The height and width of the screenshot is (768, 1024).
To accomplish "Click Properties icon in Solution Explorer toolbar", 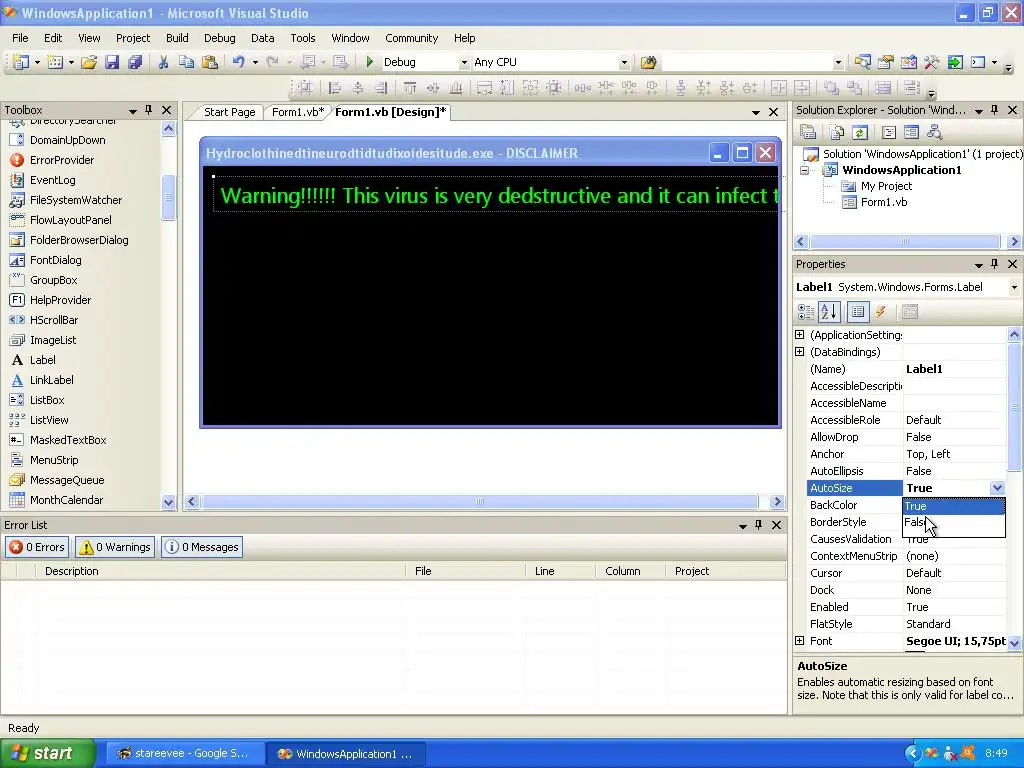I will click(808, 133).
